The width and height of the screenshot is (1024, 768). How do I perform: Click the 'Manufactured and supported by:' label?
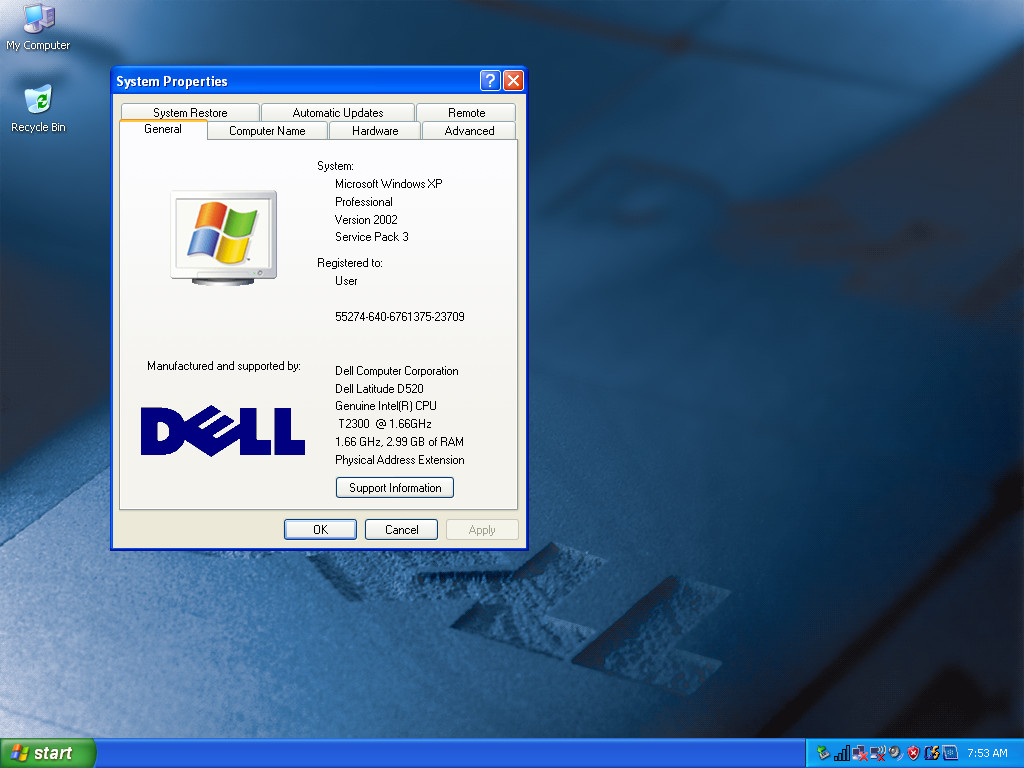pyautogui.click(x=223, y=366)
